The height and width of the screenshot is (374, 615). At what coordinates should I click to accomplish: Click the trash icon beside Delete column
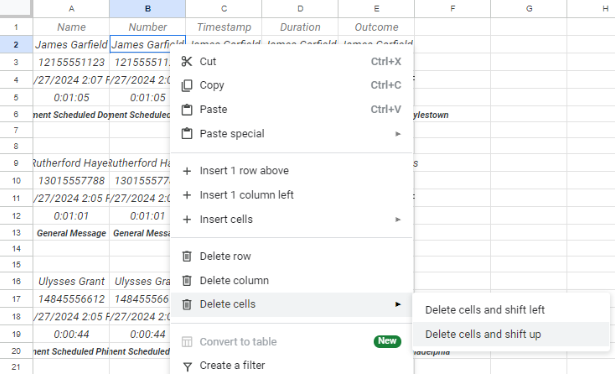coord(187,280)
